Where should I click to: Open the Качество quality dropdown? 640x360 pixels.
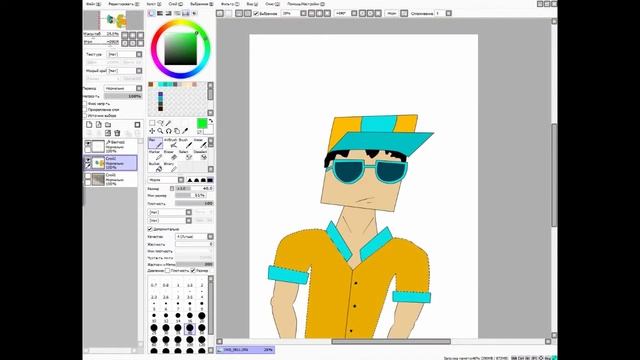pyautogui.click(x=194, y=236)
